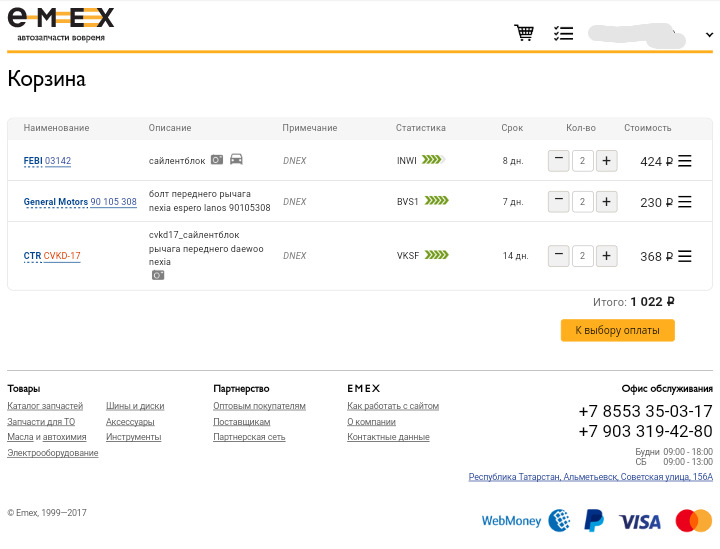Screen dimensions: 720x549
Task: Open the CTR CVKD-17 row menu icon
Action: pyautogui.click(x=685, y=256)
